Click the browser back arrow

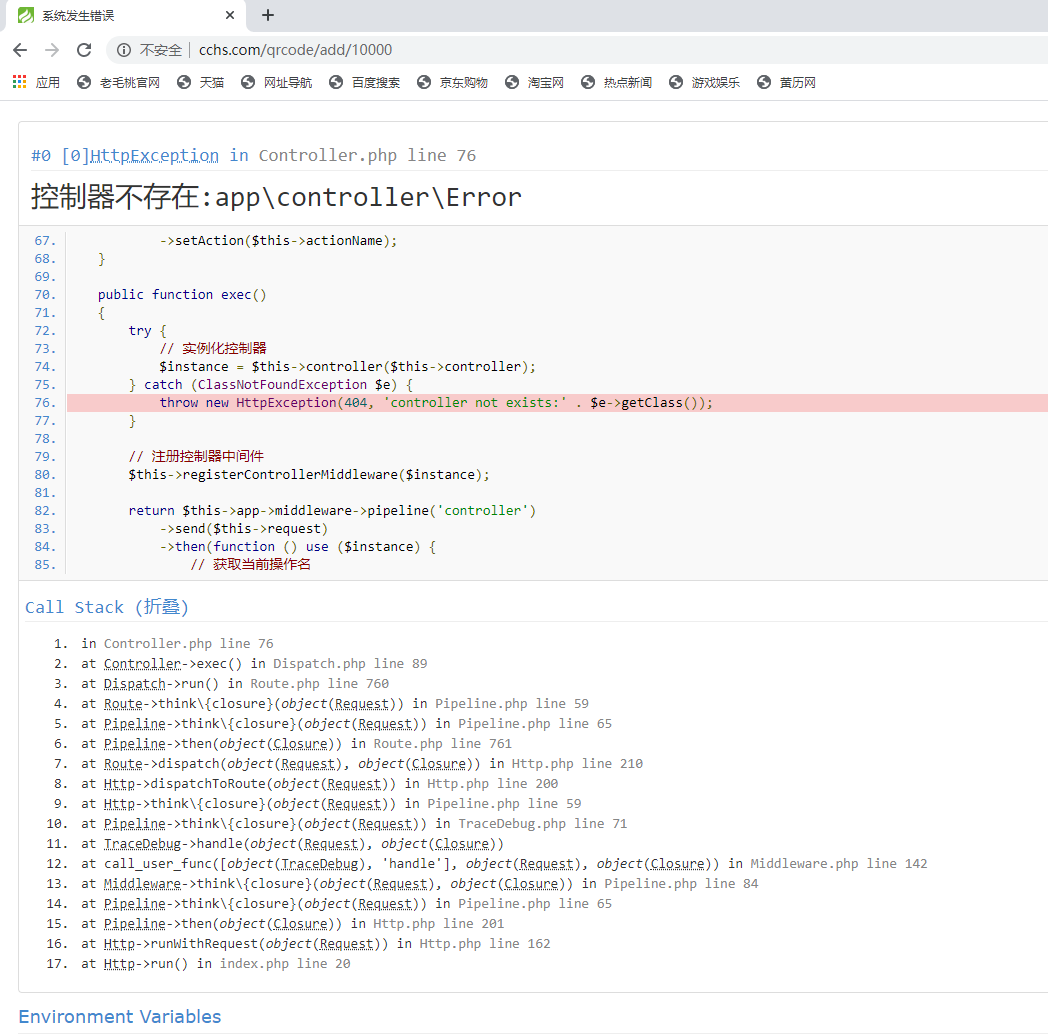coord(20,50)
